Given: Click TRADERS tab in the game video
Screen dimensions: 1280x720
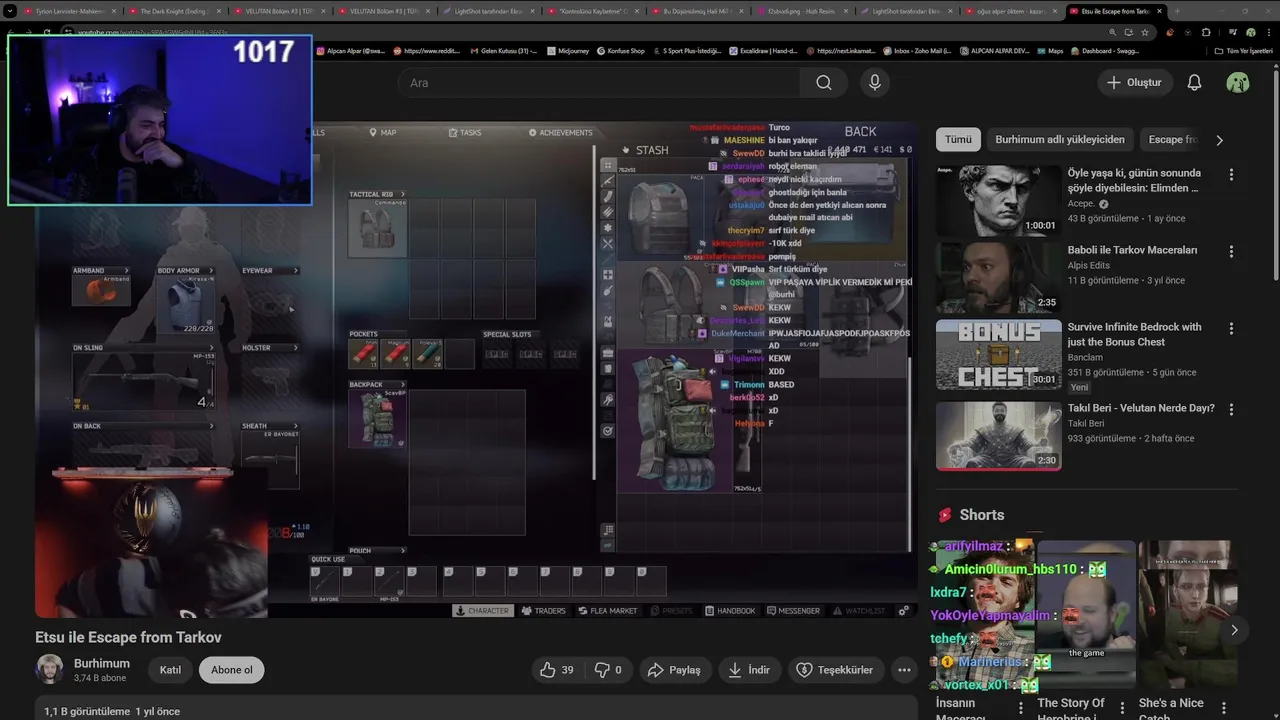Looking at the screenshot, I should point(544,610).
